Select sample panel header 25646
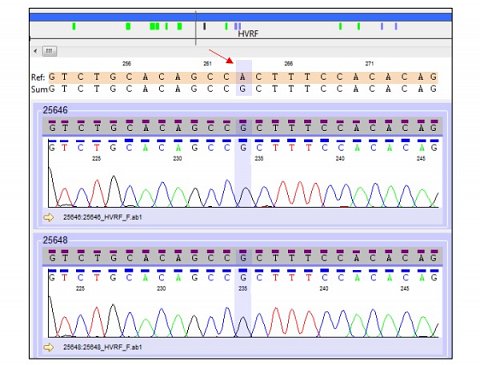Viewport: 480px width, 365px height. 55,110
